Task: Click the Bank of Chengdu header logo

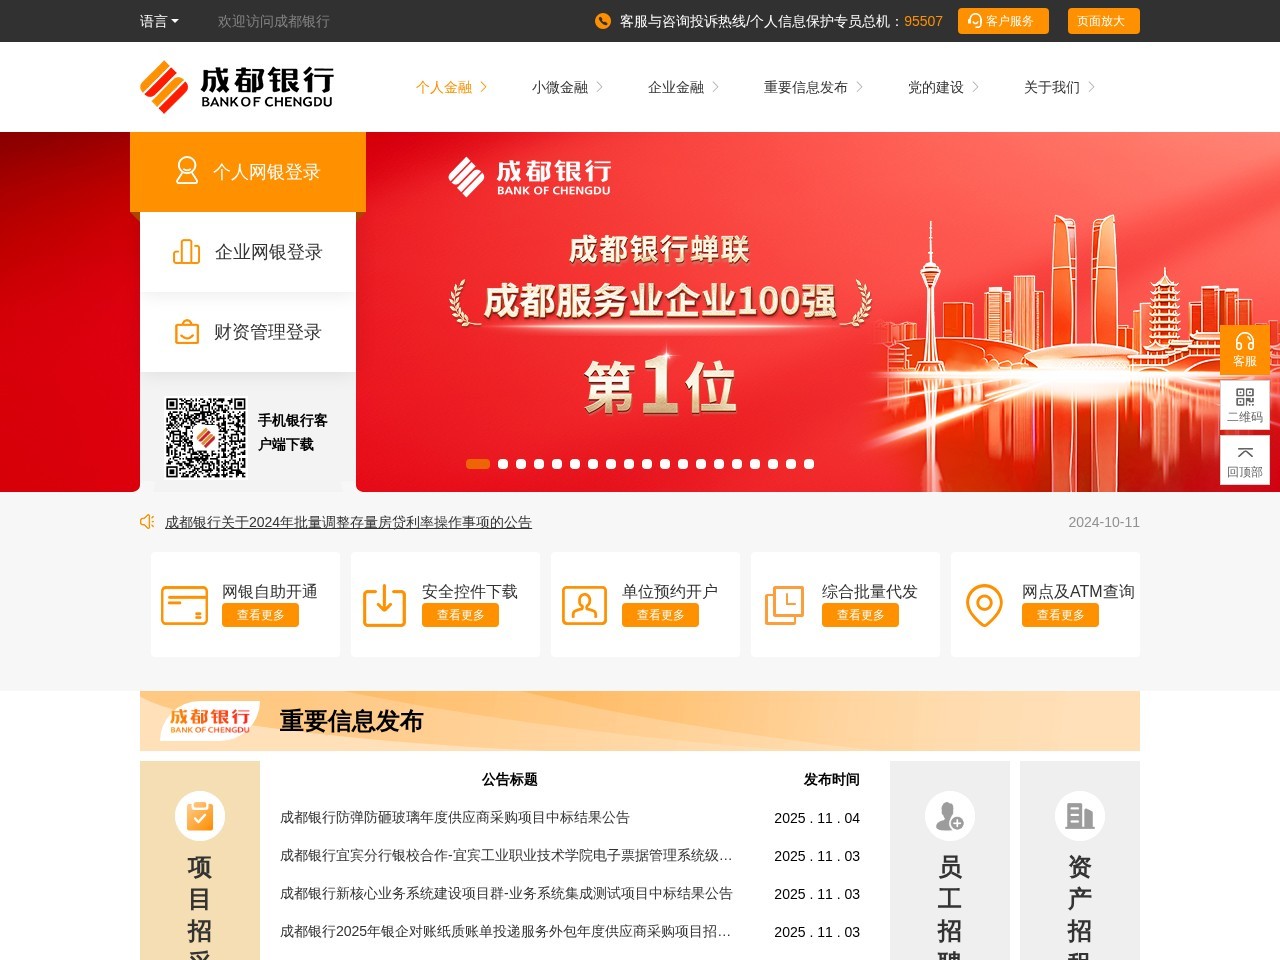Action: [x=236, y=87]
